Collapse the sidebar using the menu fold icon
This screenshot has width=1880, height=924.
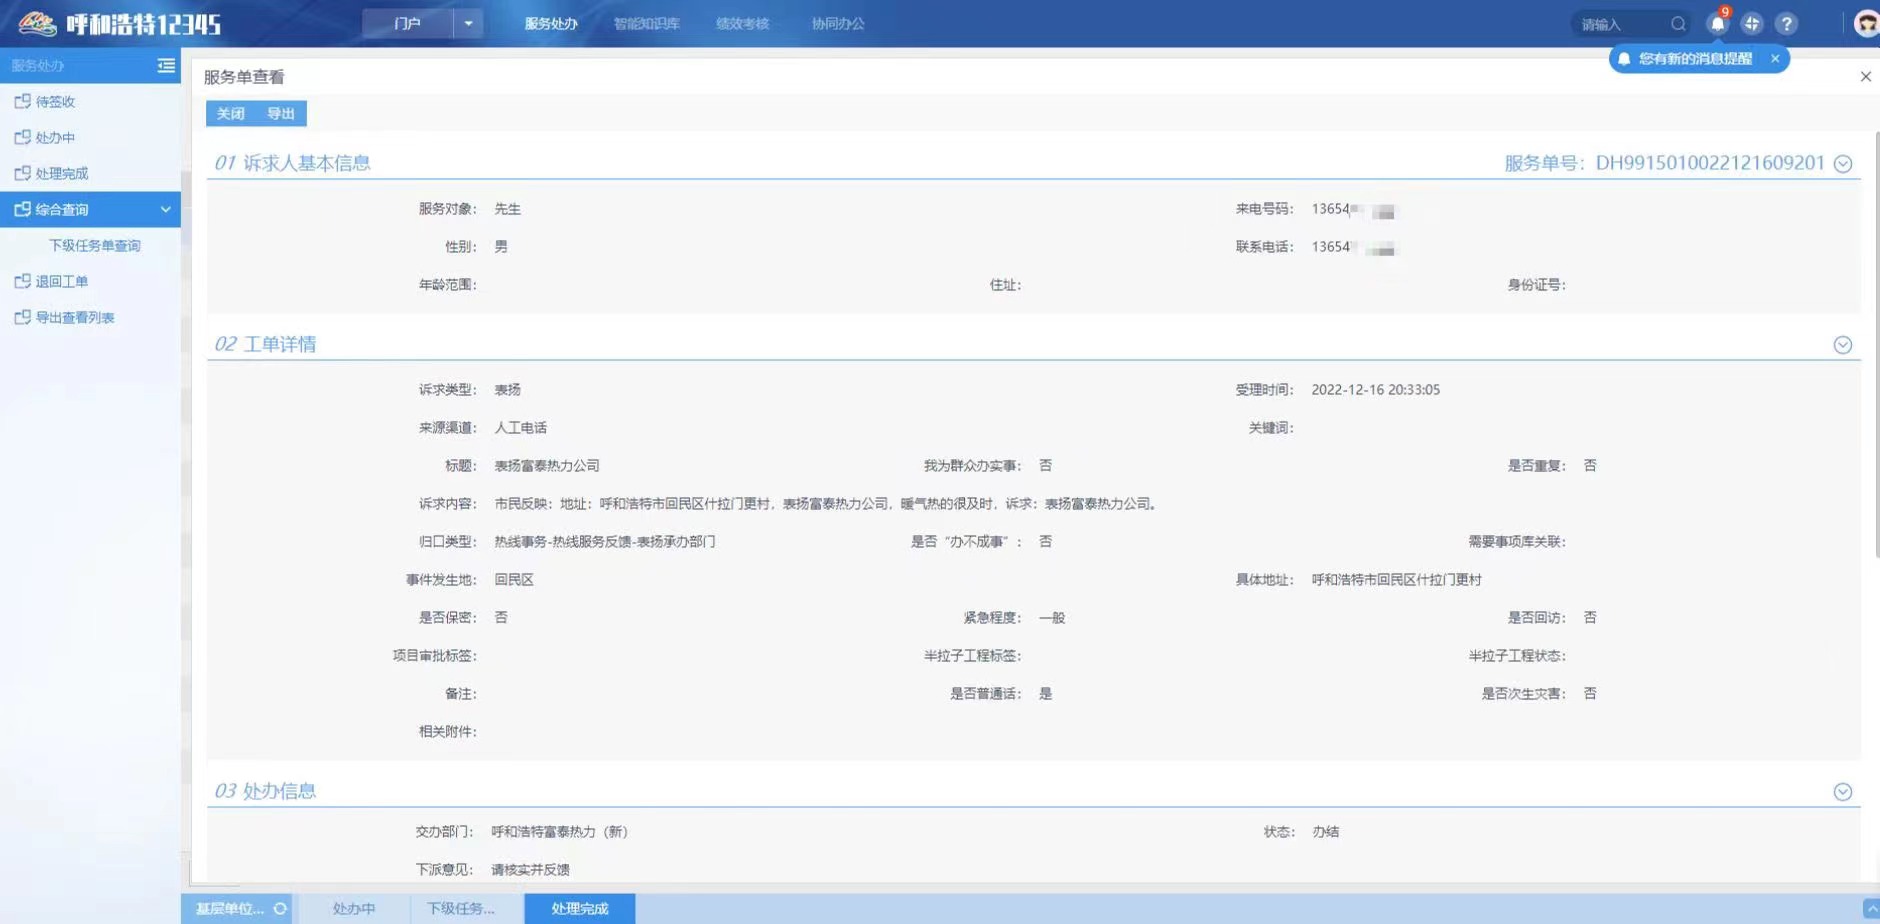166,65
